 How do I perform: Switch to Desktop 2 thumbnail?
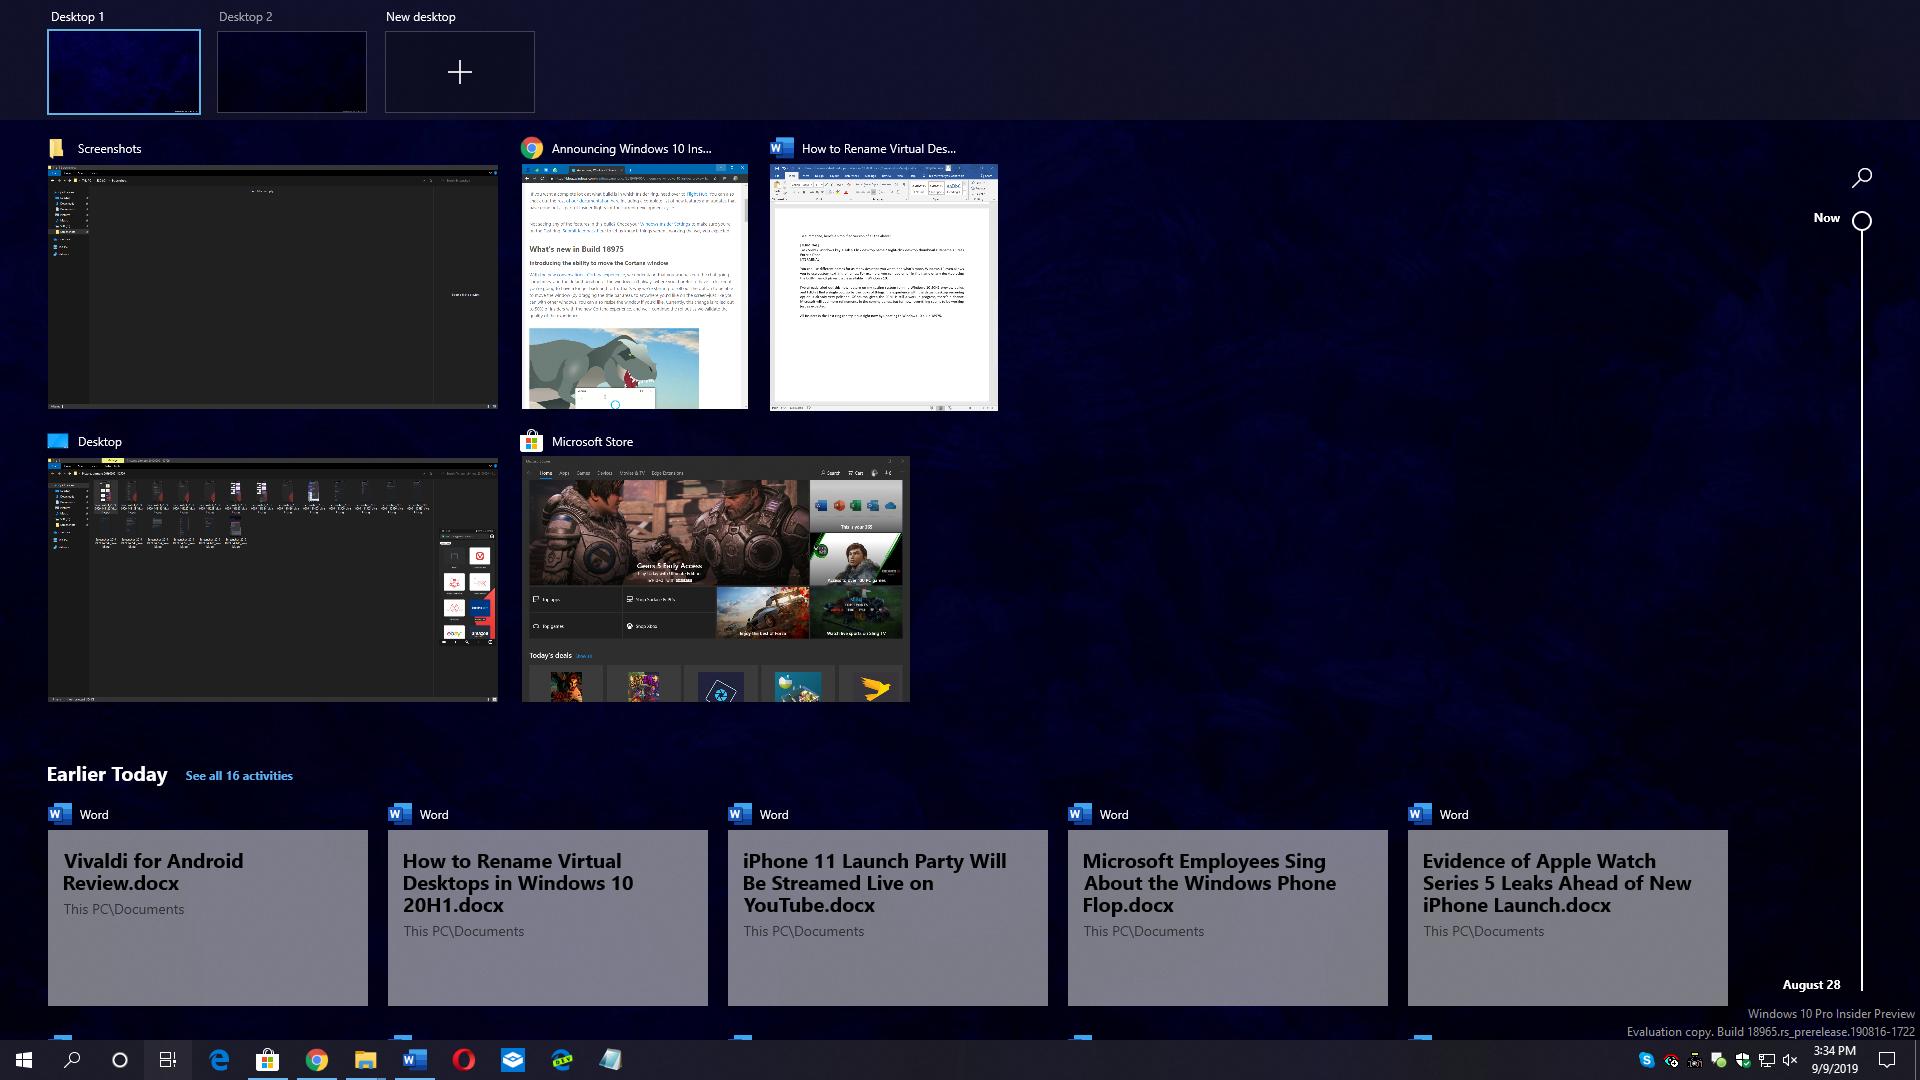[x=291, y=72]
